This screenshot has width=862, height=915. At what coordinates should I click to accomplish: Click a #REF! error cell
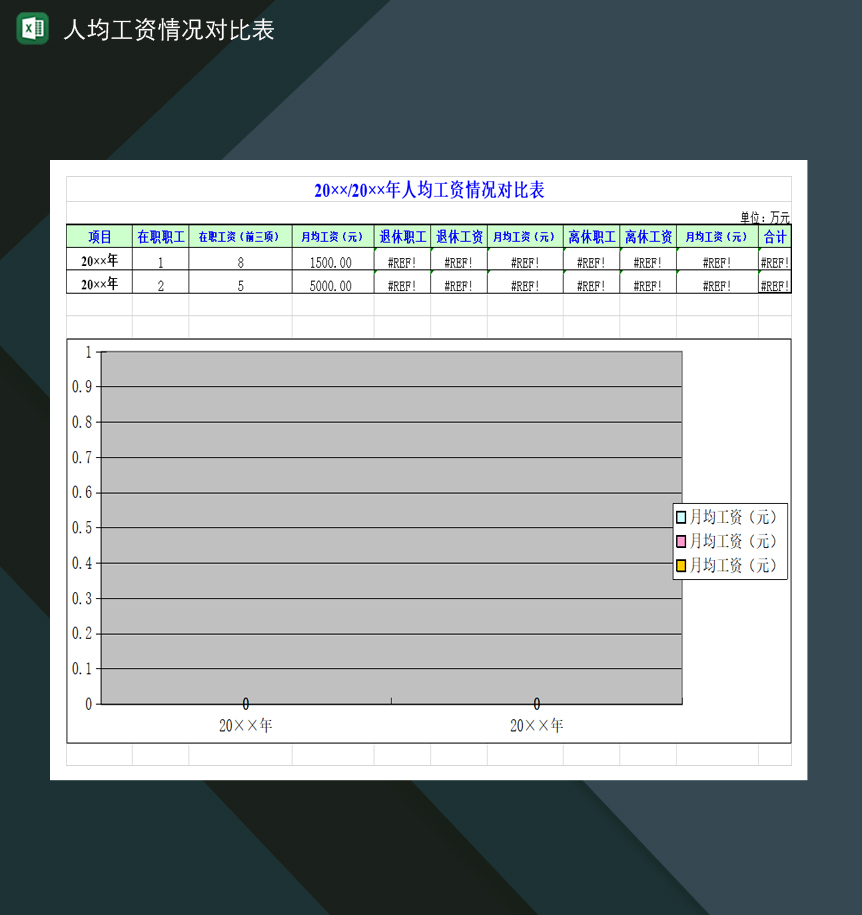tap(402, 261)
